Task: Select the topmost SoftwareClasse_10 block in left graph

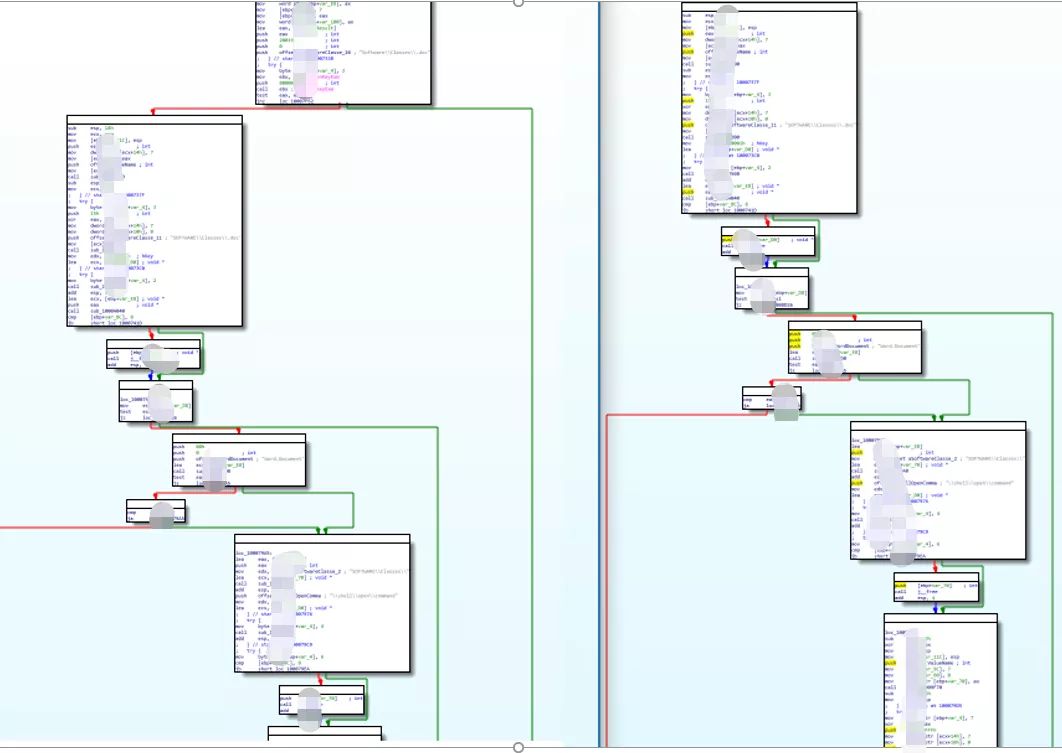Action: (x=343, y=52)
